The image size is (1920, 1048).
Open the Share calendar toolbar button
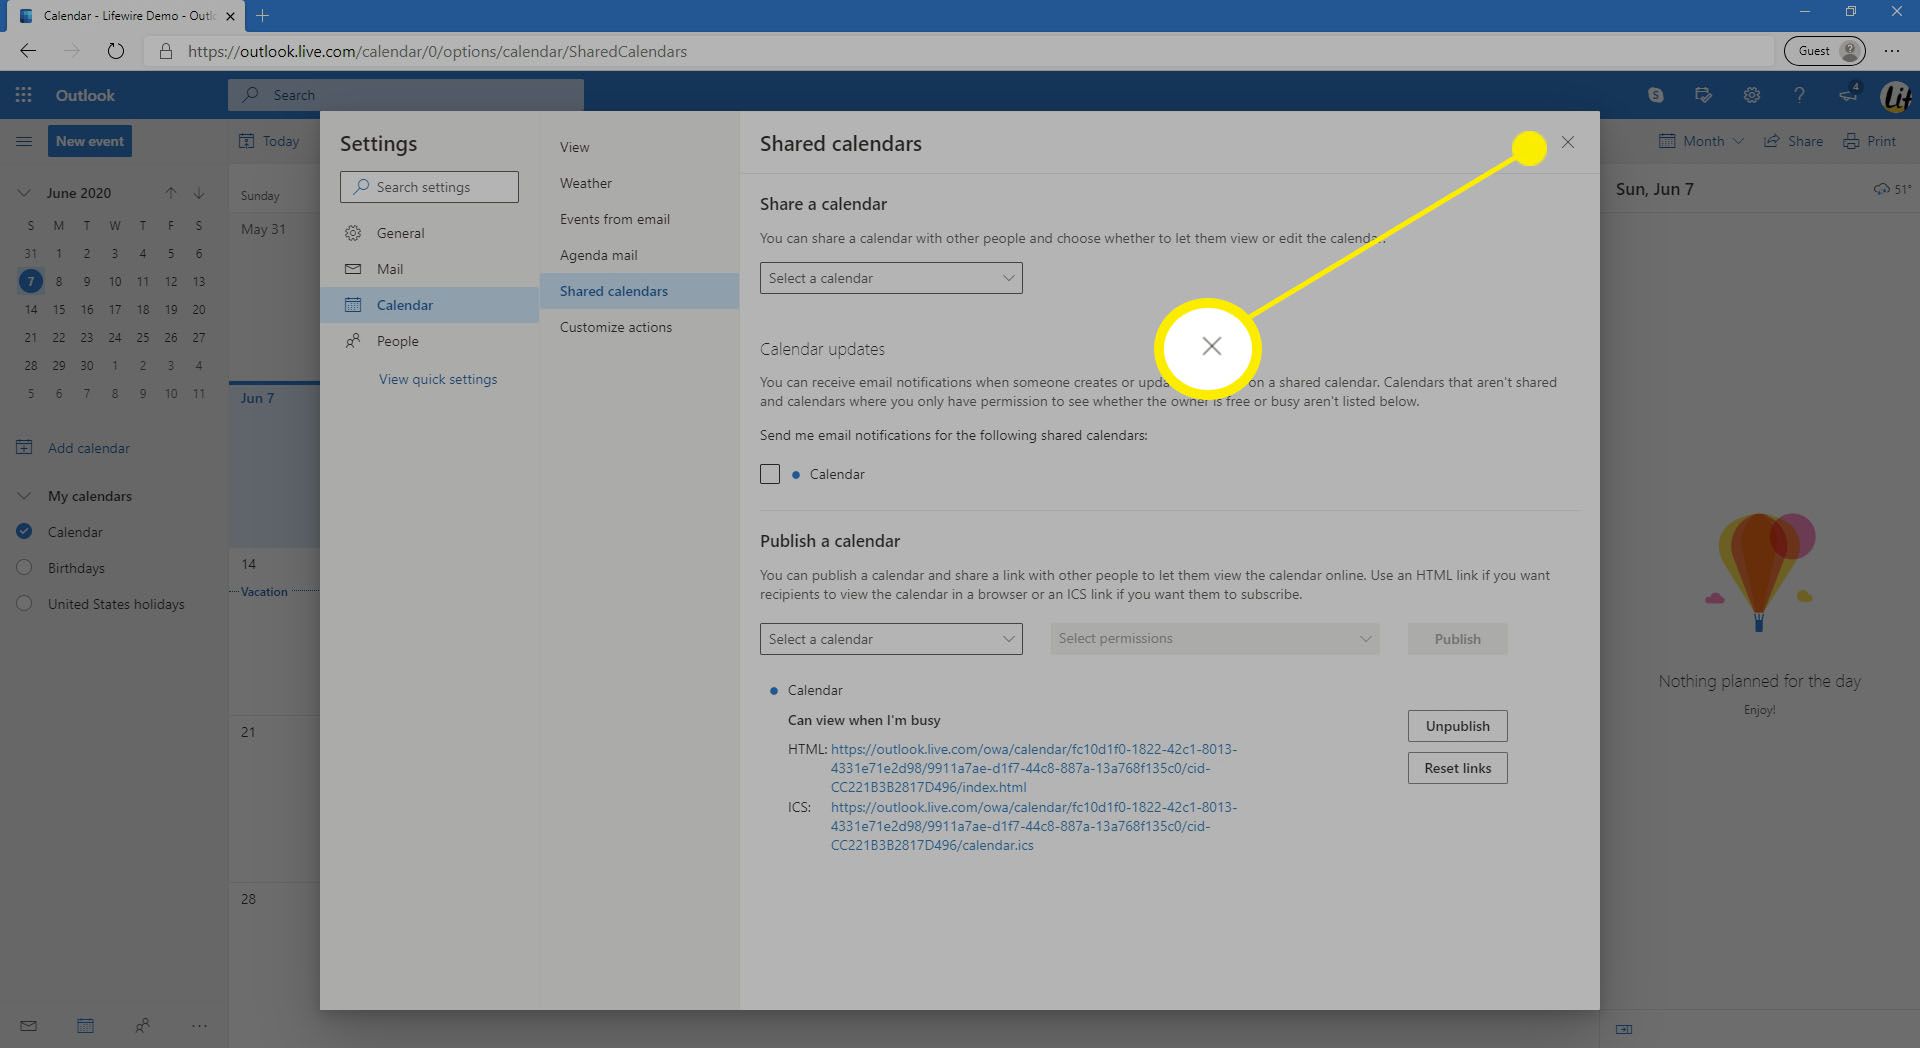[x=1794, y=141]
